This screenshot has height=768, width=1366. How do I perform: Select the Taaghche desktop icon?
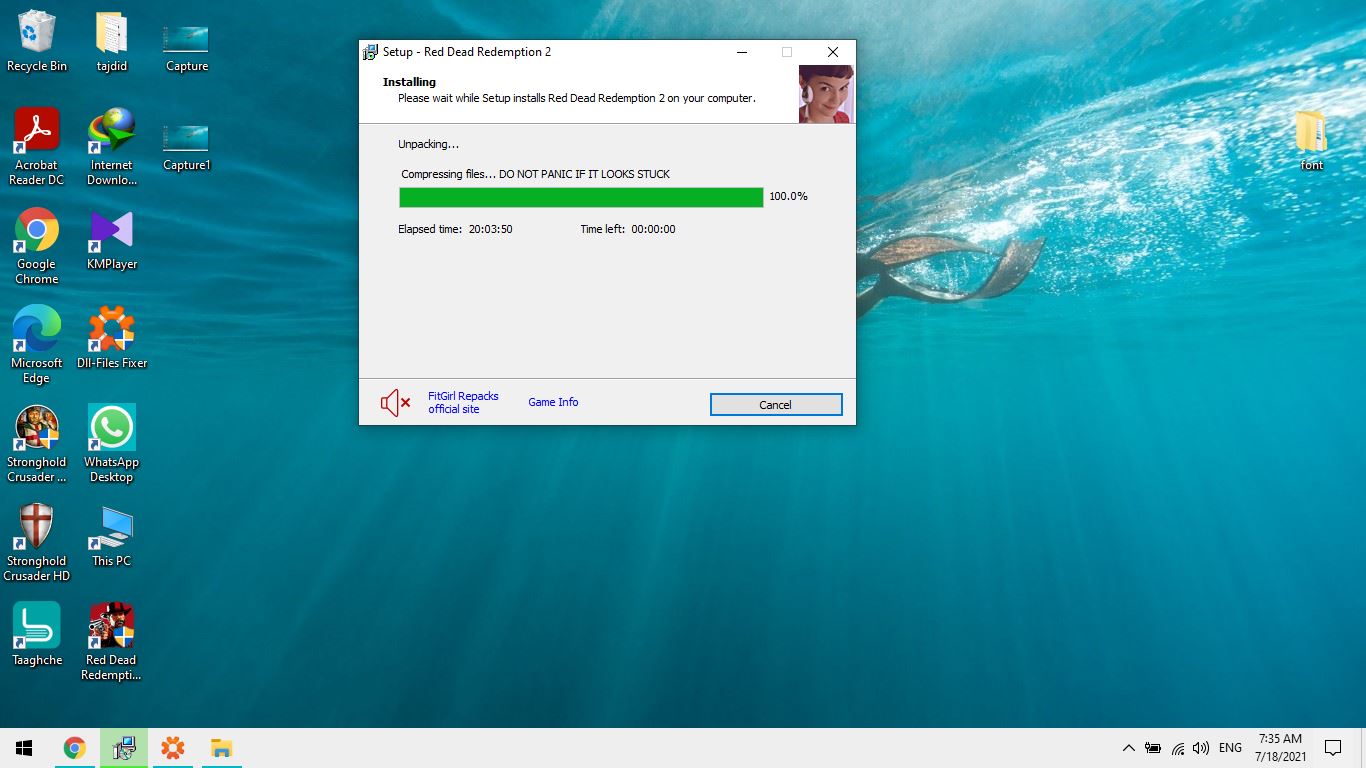pyautogui.click(x=37, y=635)
